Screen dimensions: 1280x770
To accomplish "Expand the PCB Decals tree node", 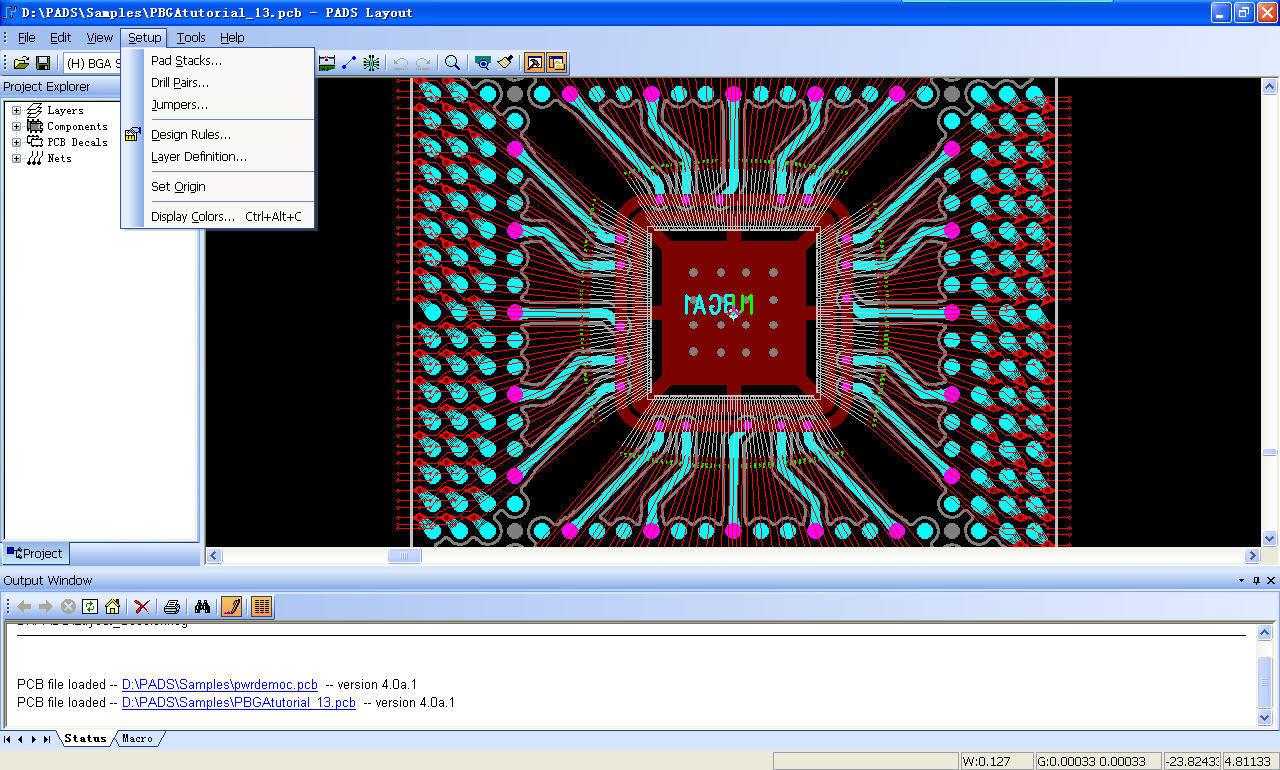I will point(16,142).
